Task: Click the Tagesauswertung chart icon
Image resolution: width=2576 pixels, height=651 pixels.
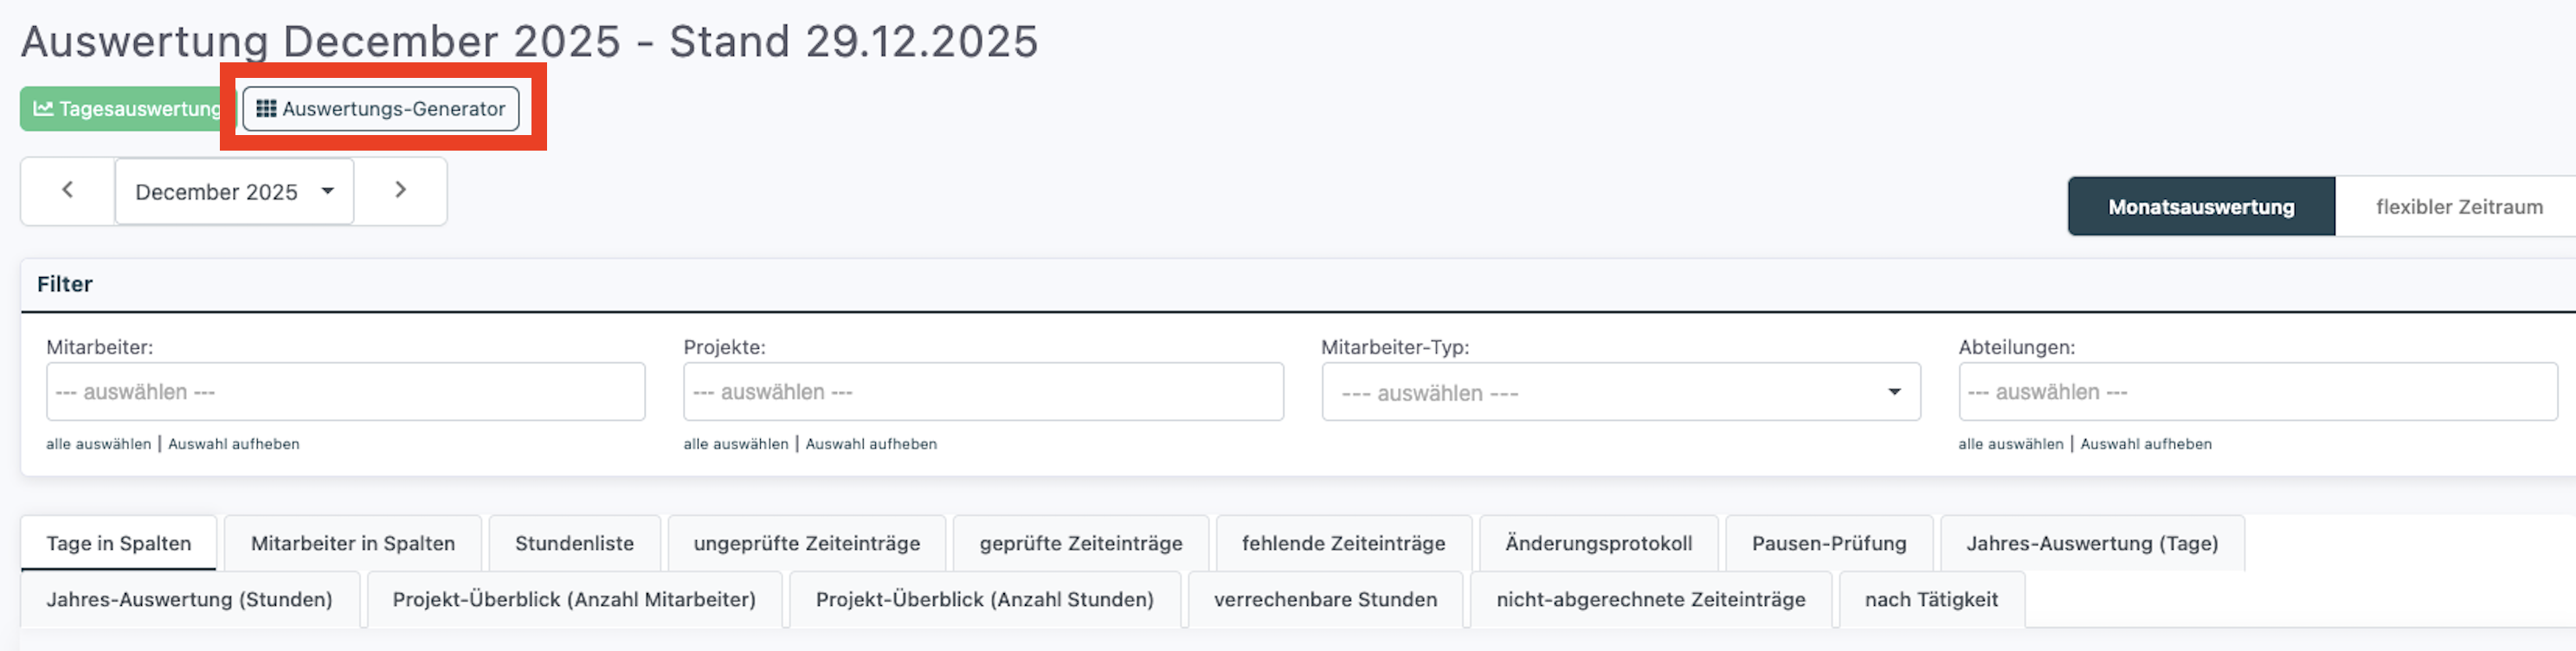Action: (43, 108)
